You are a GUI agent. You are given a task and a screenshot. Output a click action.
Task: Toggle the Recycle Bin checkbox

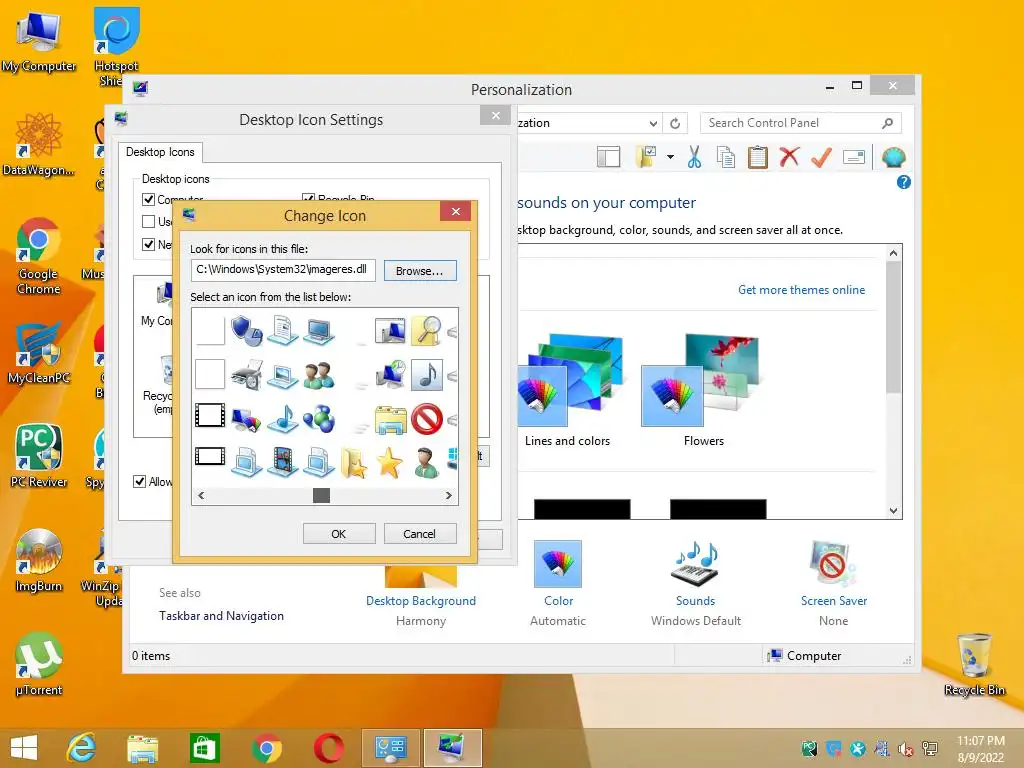click(x=308, y=198)
